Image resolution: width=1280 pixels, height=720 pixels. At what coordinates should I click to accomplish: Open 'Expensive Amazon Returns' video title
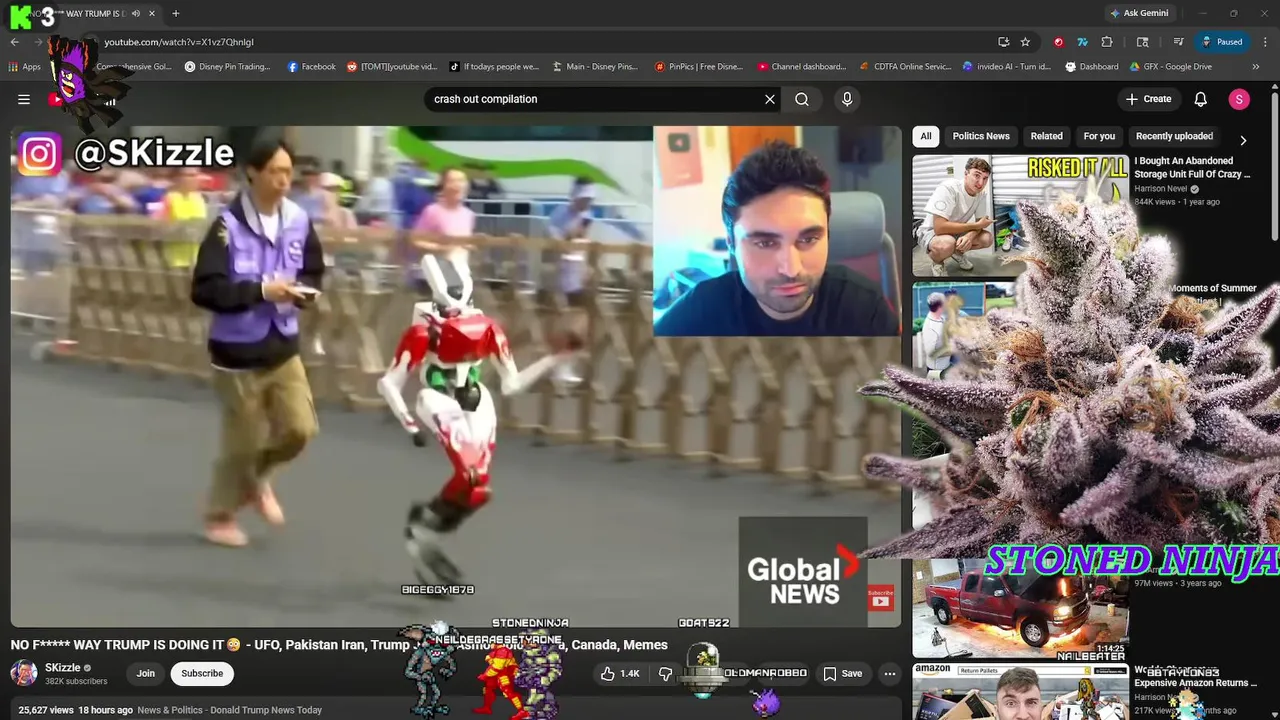1194,677
